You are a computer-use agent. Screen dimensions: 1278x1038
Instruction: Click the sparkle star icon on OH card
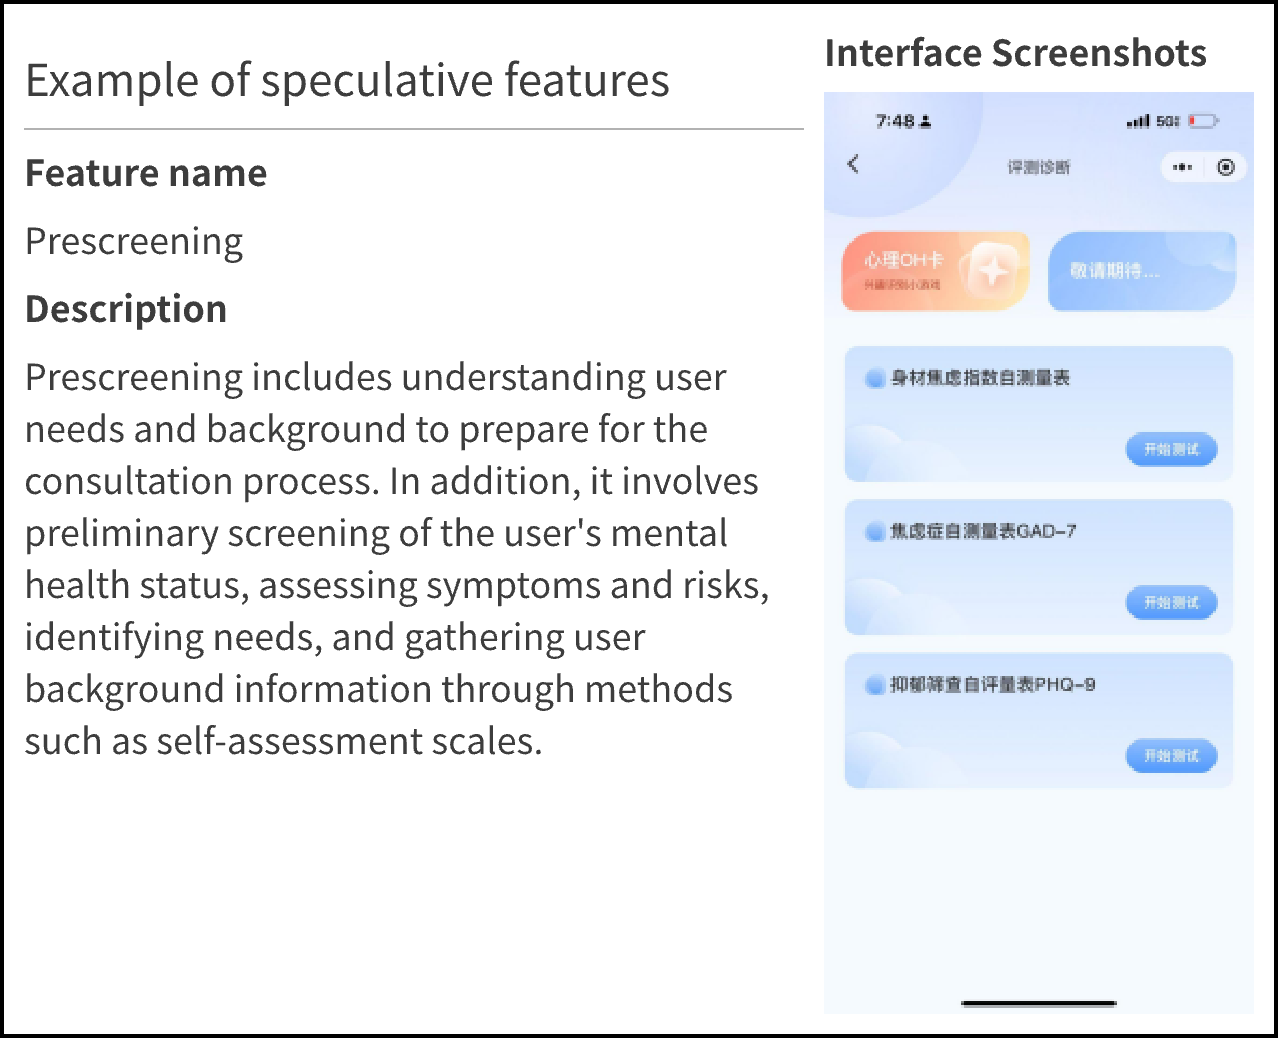(993, 270)
